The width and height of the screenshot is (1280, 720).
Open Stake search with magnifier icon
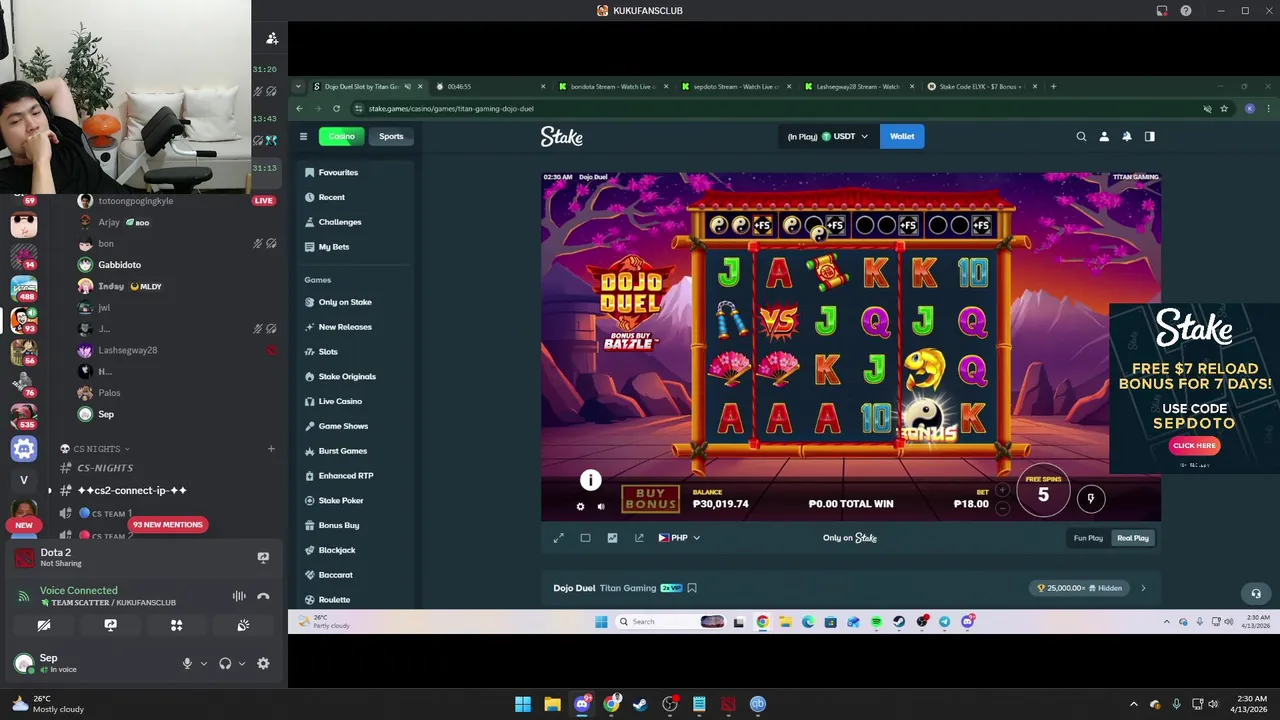1081,136
